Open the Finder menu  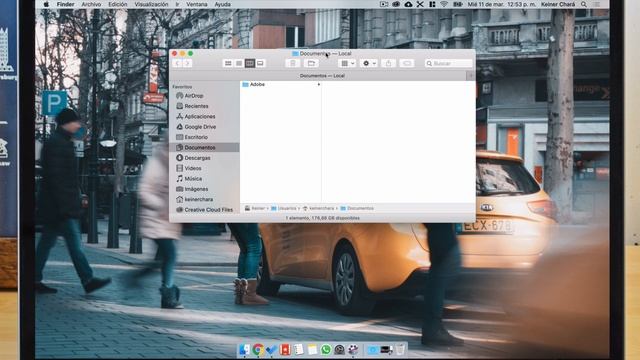[x=65, y=4]
